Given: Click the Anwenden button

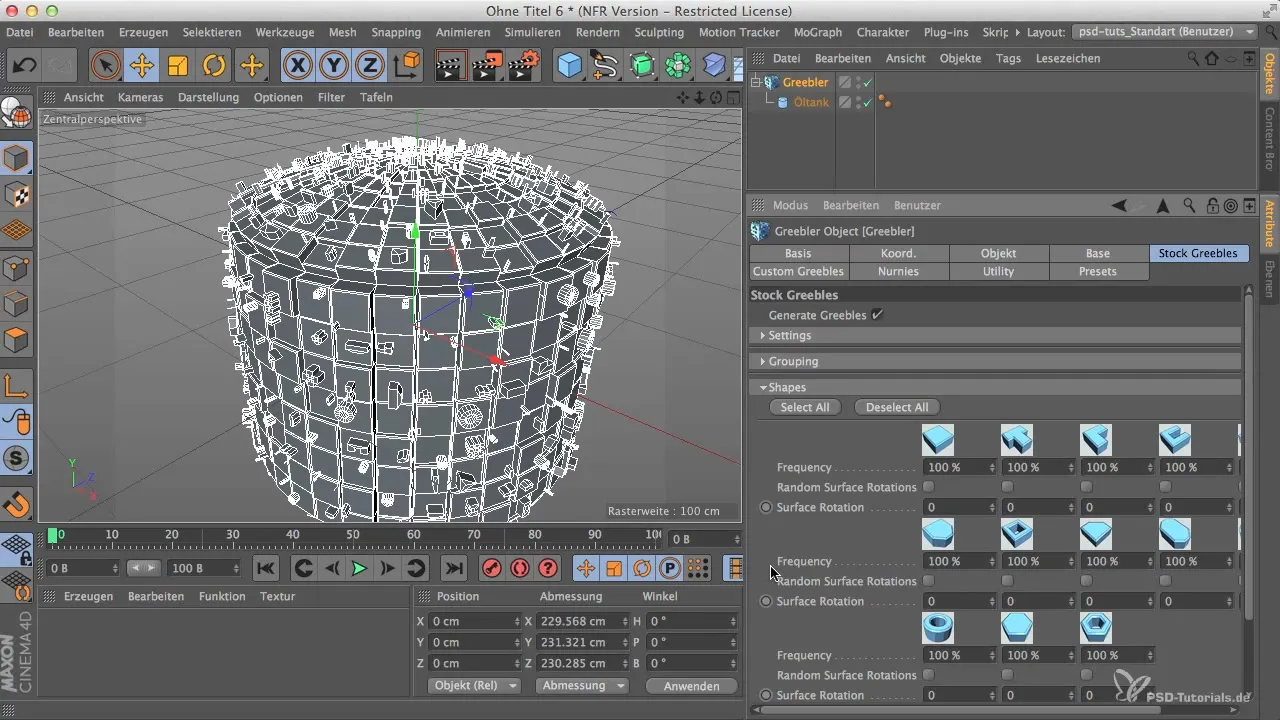Looking at the screenshot, I should [691, 685].
